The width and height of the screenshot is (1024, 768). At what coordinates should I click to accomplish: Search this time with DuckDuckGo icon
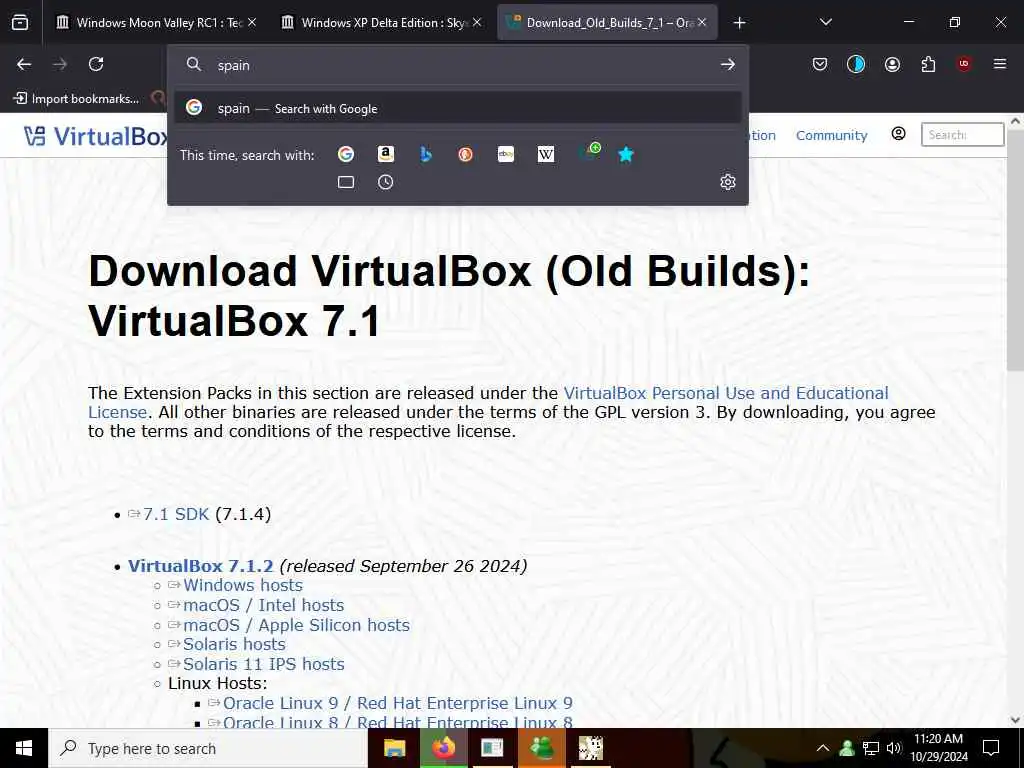pyautogui.click(x=466, y=154)
